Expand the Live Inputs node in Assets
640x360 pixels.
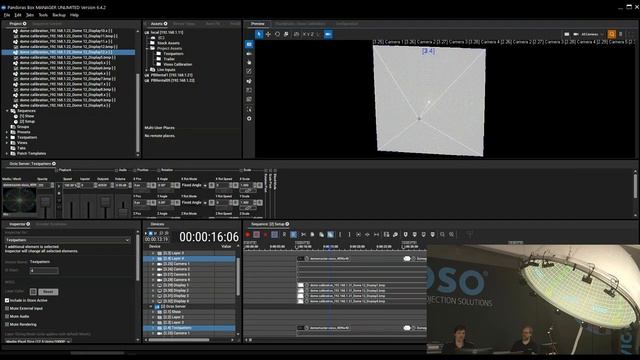[x=147, y=70]
